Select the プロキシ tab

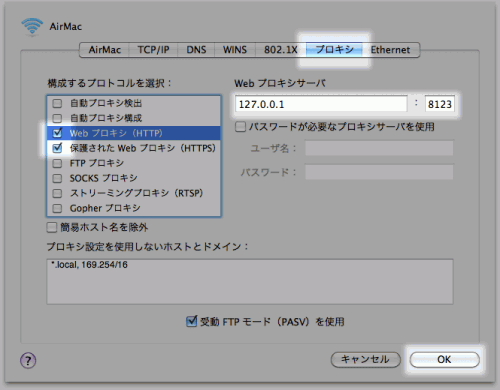tap(334, 50)
